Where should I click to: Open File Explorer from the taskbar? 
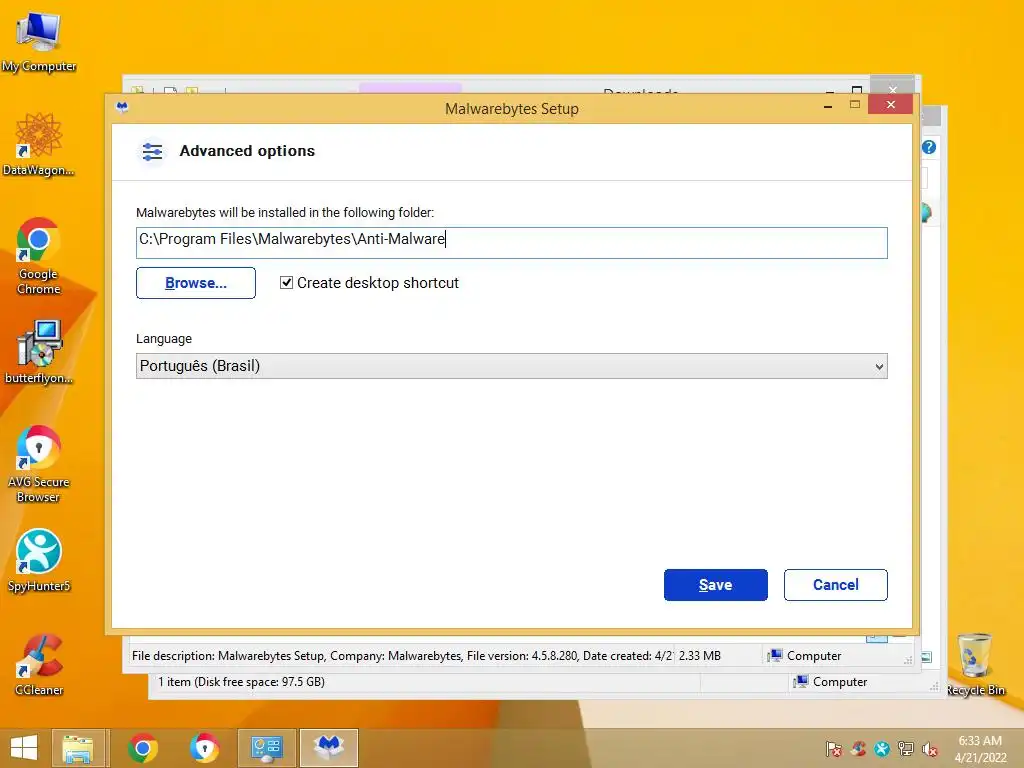coord(78,748)
